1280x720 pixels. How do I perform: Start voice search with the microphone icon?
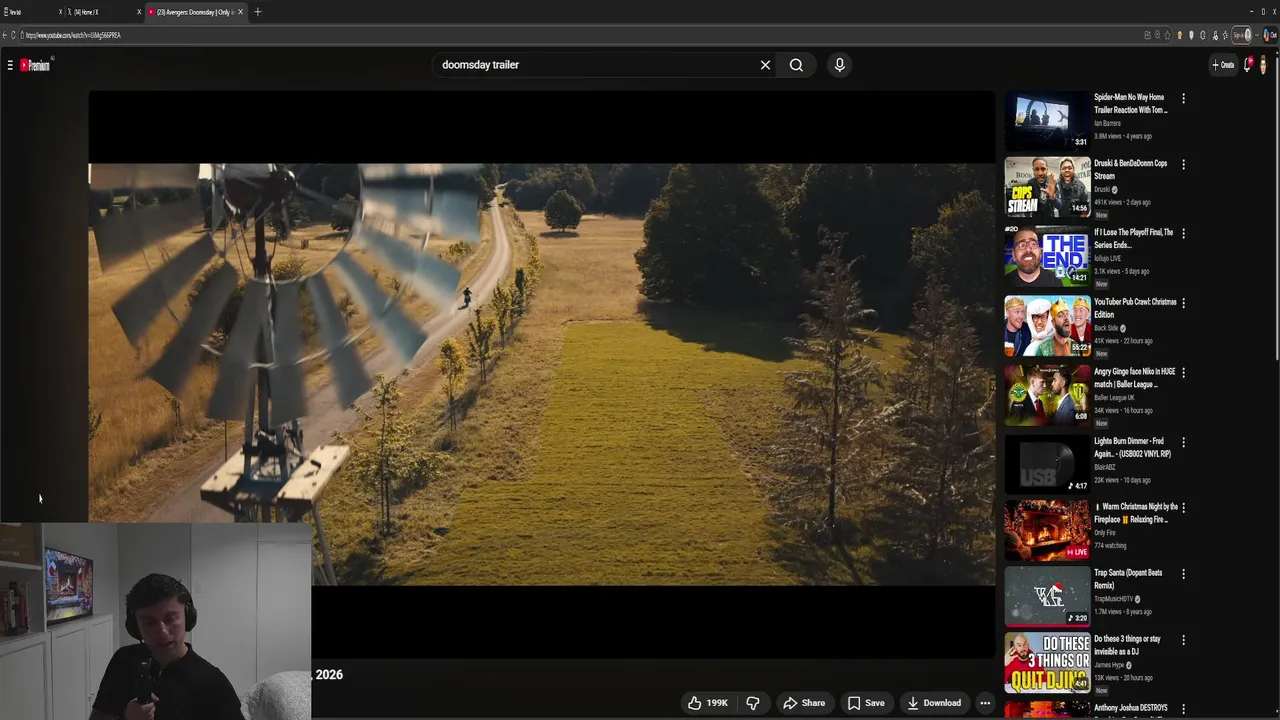click(839, 65)
